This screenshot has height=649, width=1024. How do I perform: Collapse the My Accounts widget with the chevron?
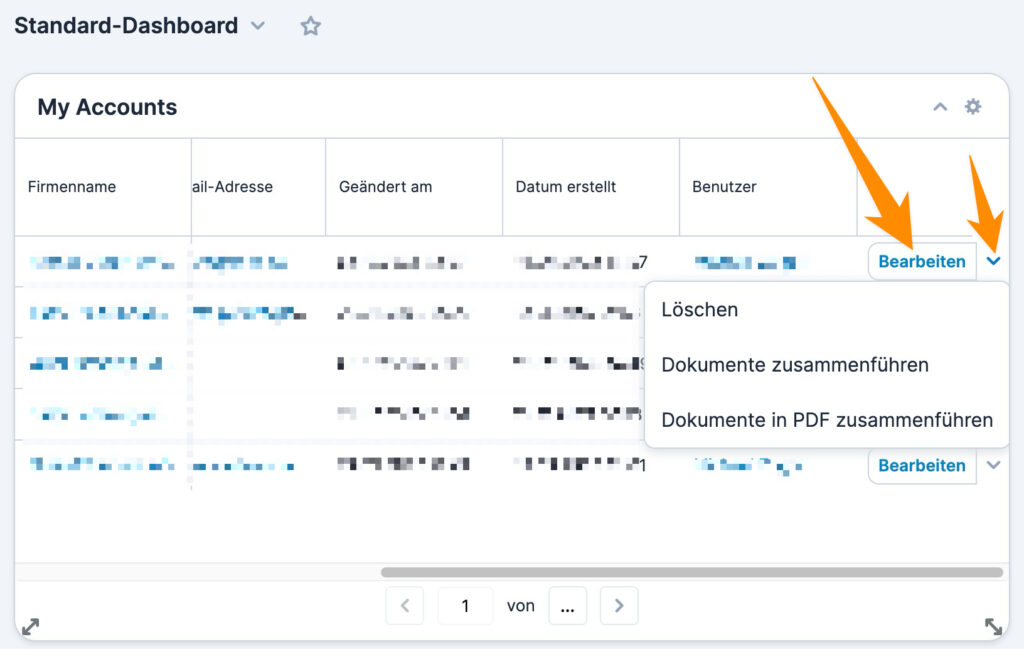940,106
